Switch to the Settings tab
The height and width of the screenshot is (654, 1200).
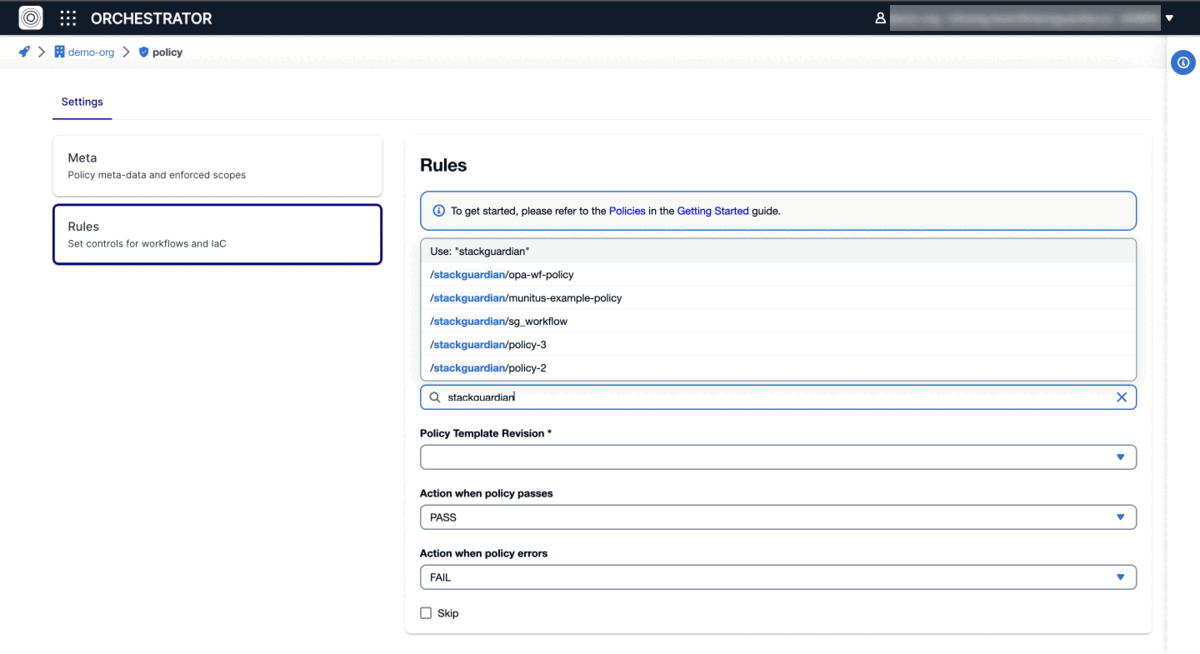click(x=82, y=102)
